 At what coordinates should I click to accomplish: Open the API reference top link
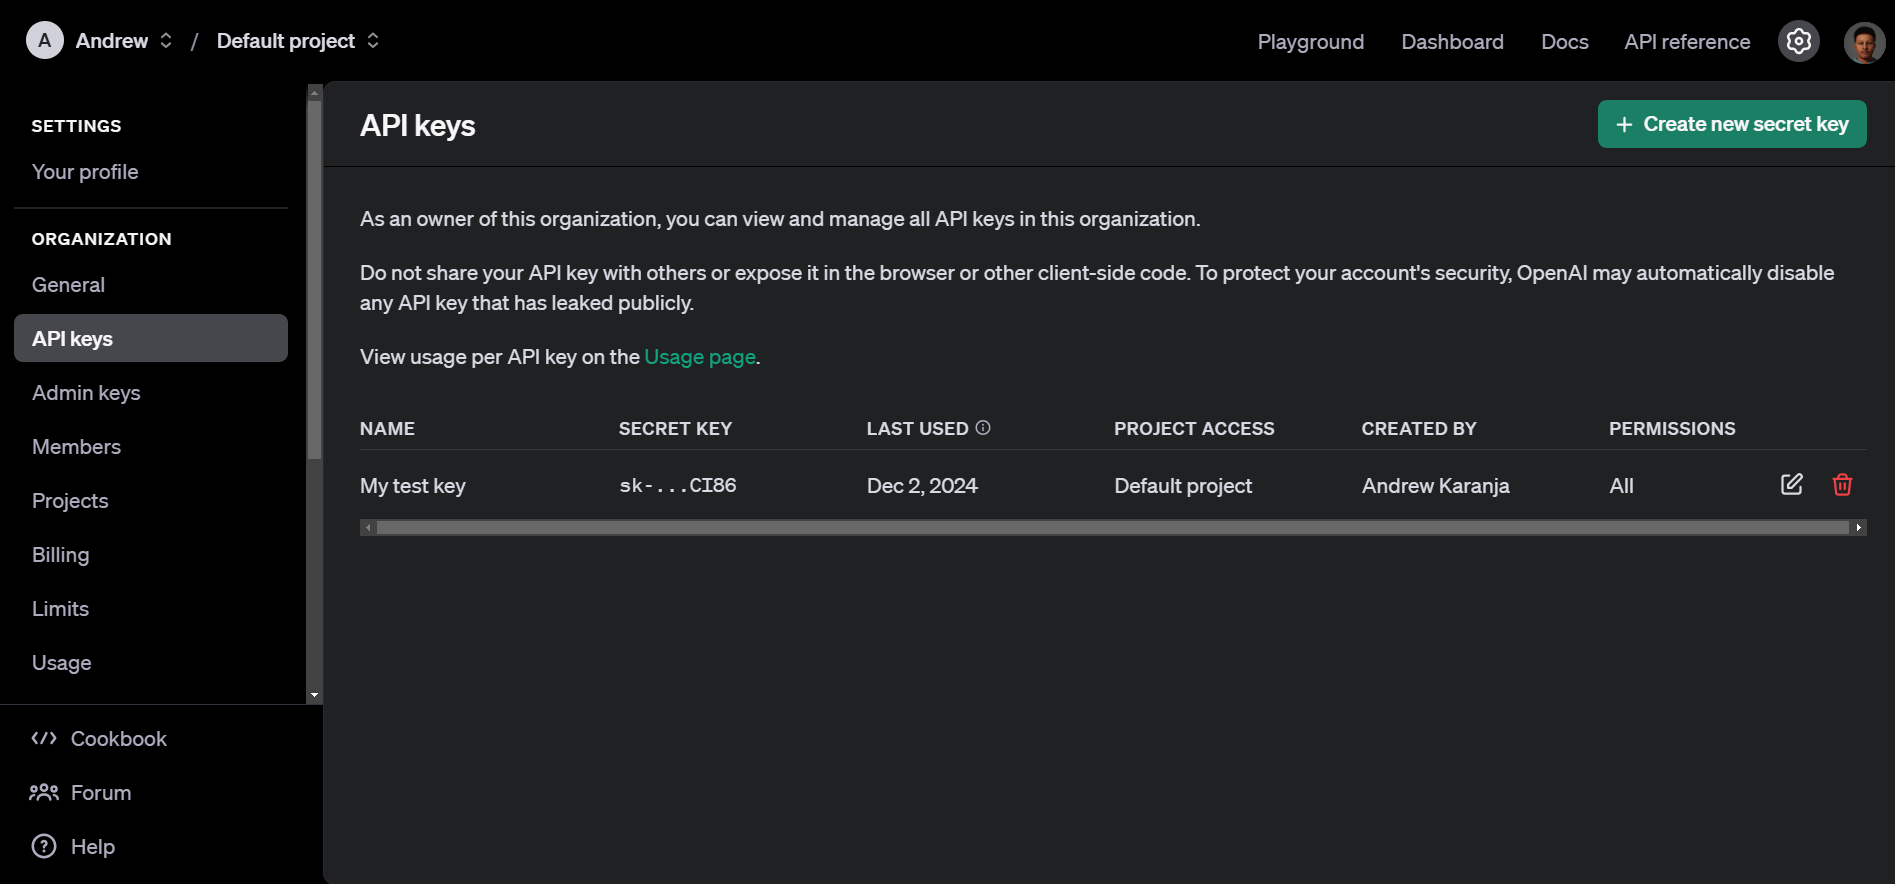click(x=1687, y=42)
